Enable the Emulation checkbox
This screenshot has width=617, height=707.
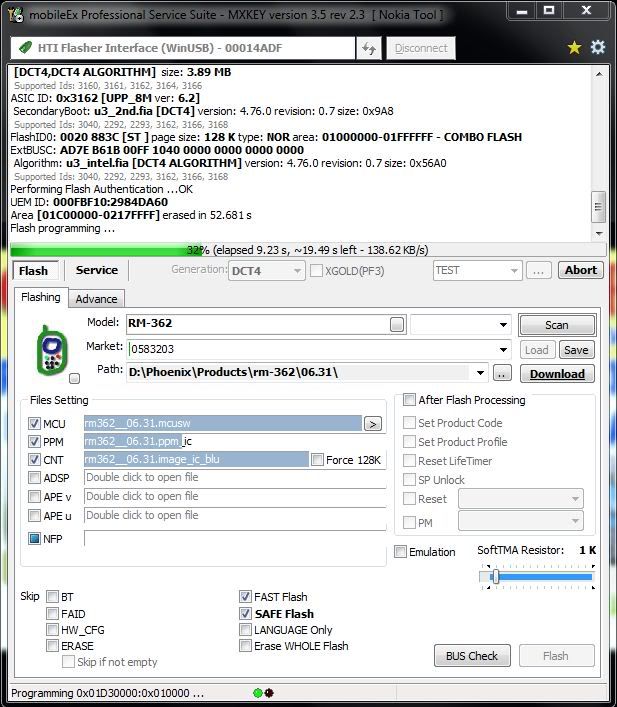(400, 551)
